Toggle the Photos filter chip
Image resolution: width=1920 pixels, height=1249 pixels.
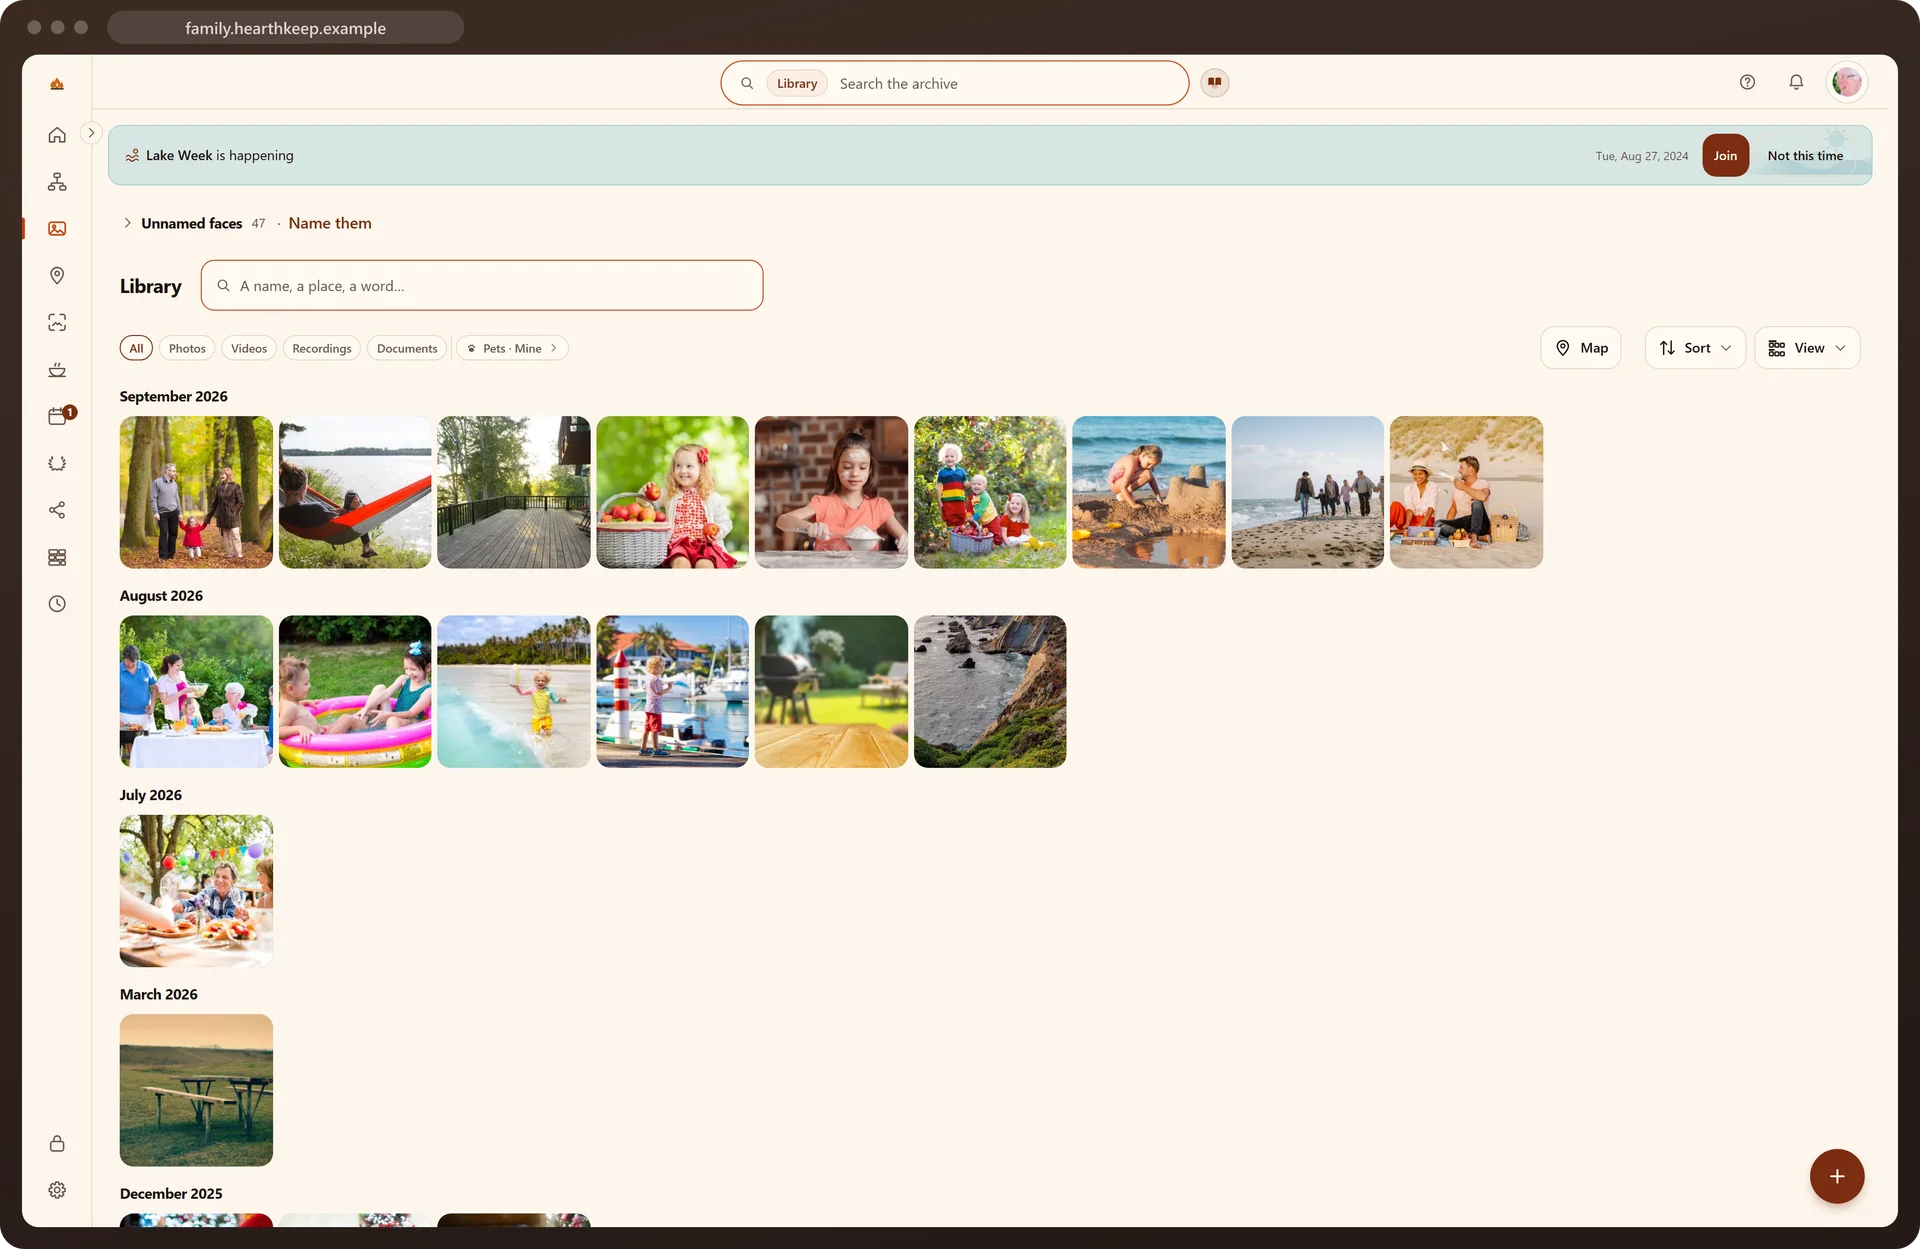pyautogui.click(x=187, y=348)
